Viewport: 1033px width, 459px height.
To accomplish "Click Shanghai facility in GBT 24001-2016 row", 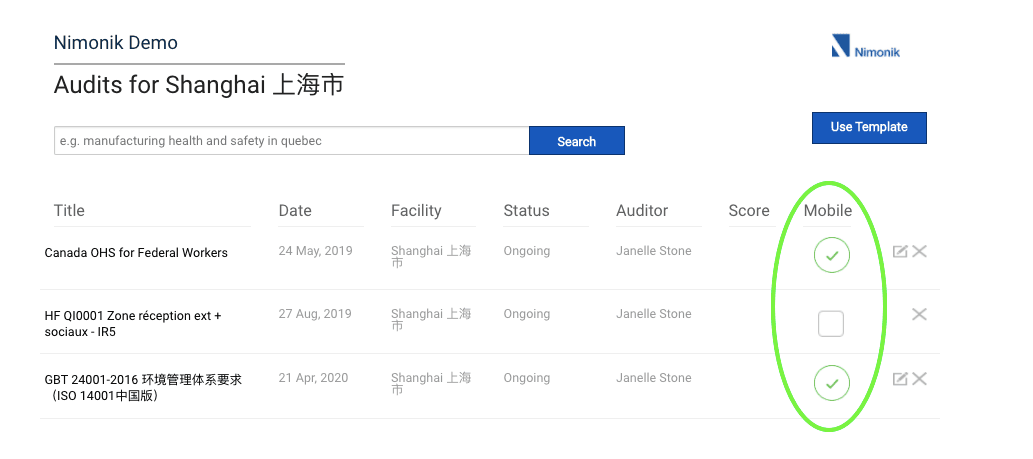I will click(x=431, y=383).
